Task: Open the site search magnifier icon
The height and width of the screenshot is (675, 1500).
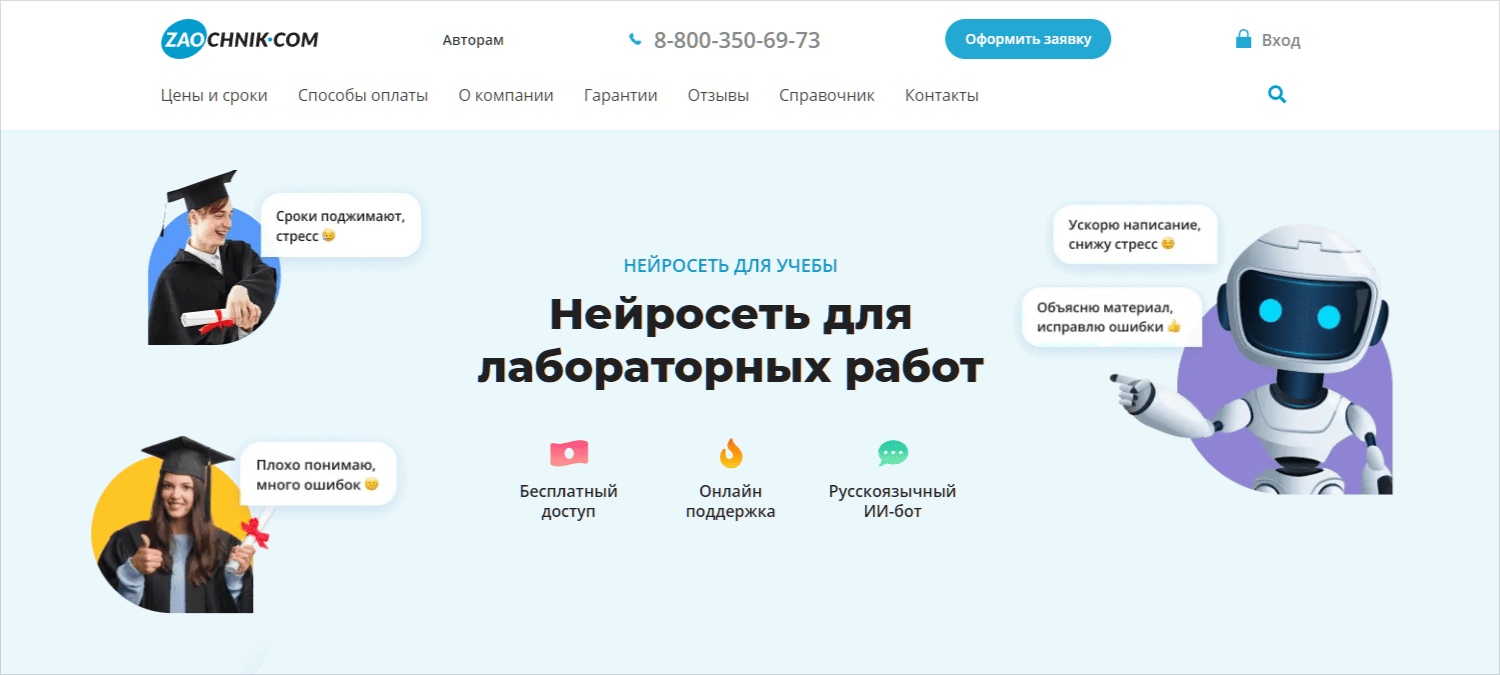Action: coord(1276,95)
